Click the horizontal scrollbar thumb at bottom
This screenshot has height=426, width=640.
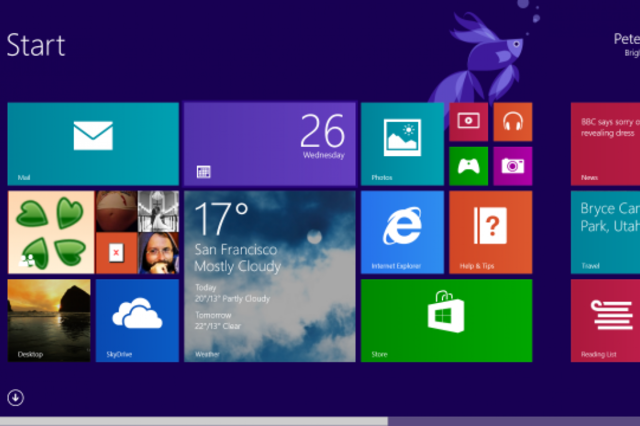click(194, 421)
